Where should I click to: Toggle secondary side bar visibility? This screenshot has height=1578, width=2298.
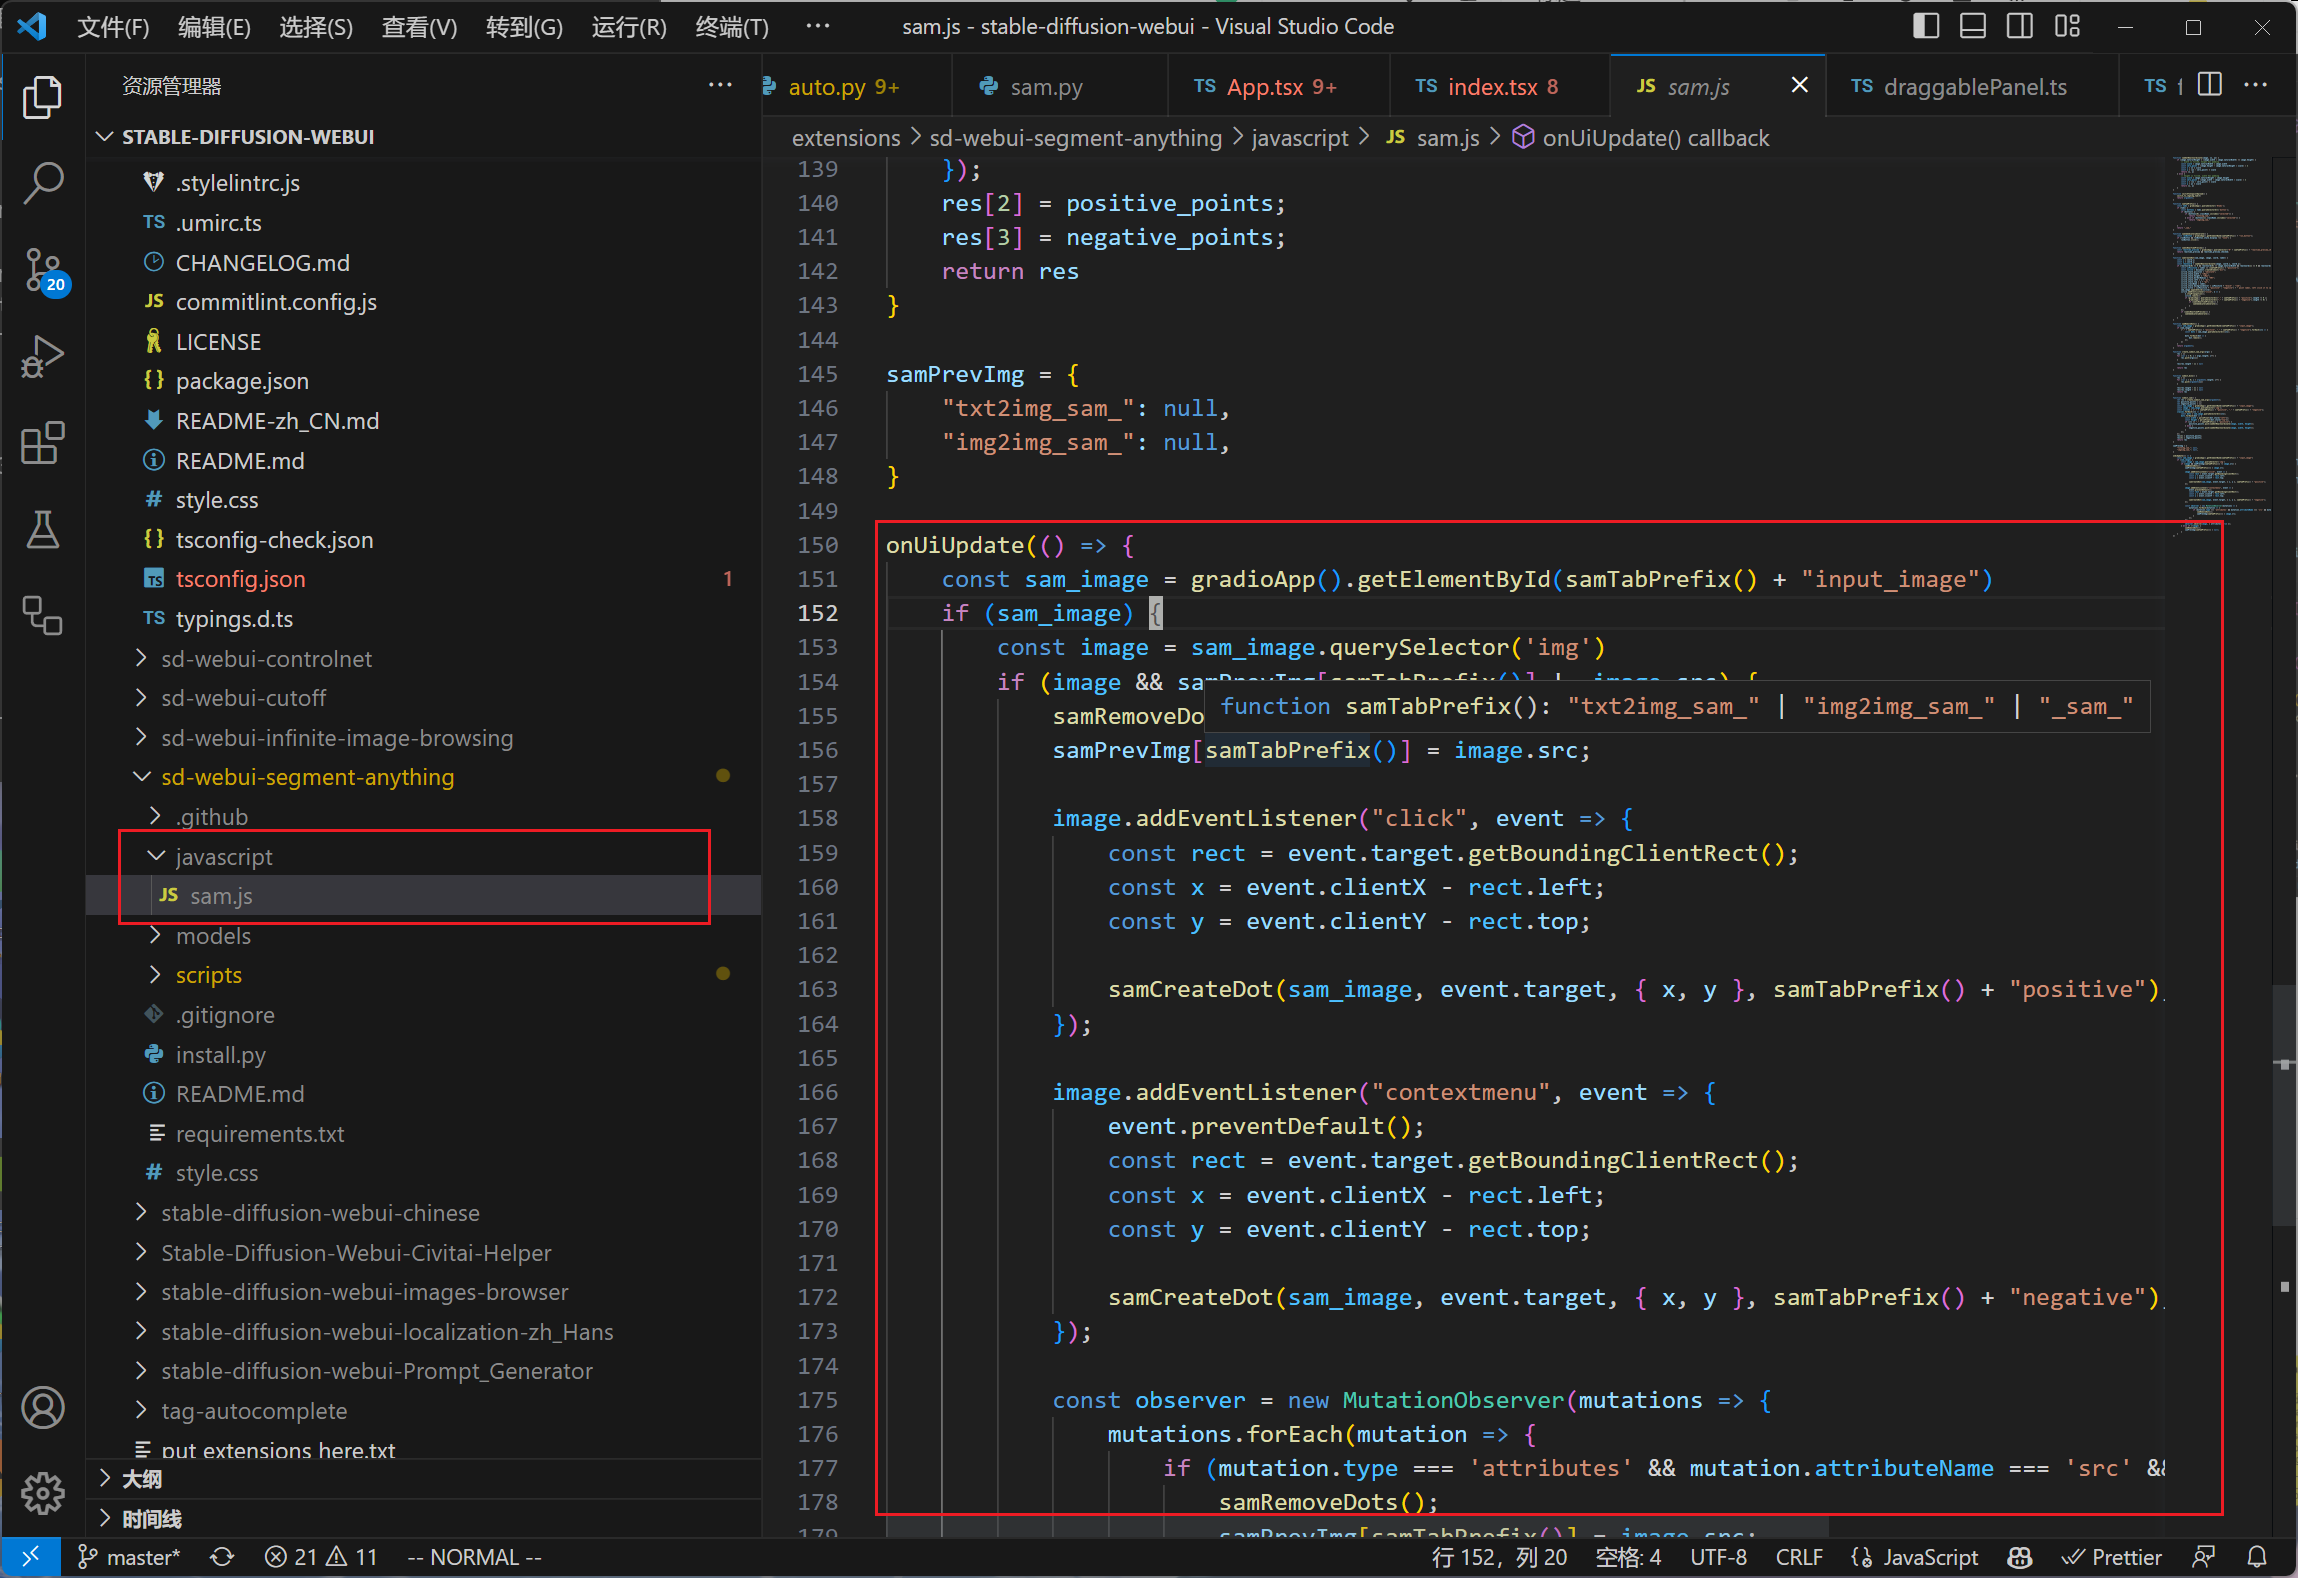click(x=2019, y=26)
